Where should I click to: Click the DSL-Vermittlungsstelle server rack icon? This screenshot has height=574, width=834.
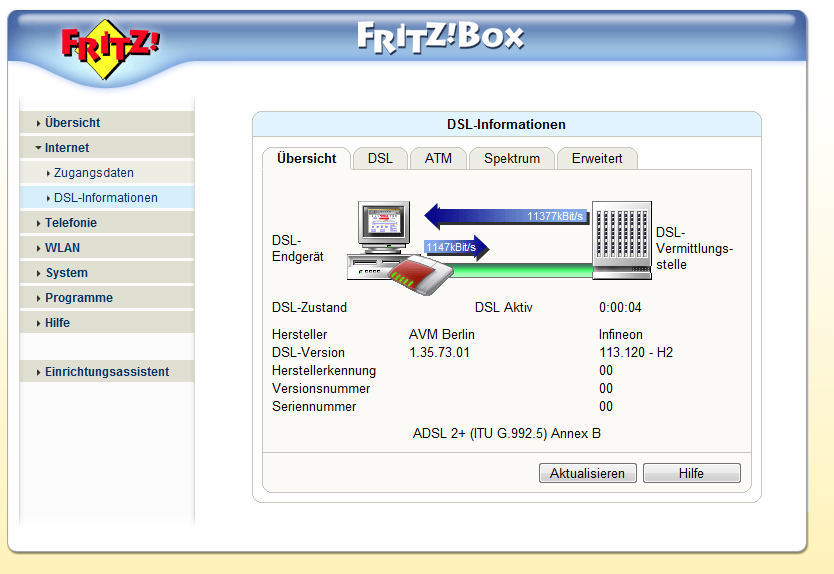click(x=622, y=240)
